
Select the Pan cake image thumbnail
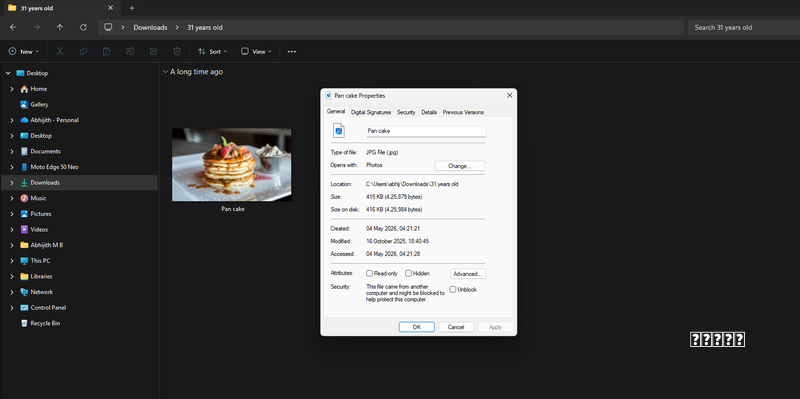[x=232, y=165]
